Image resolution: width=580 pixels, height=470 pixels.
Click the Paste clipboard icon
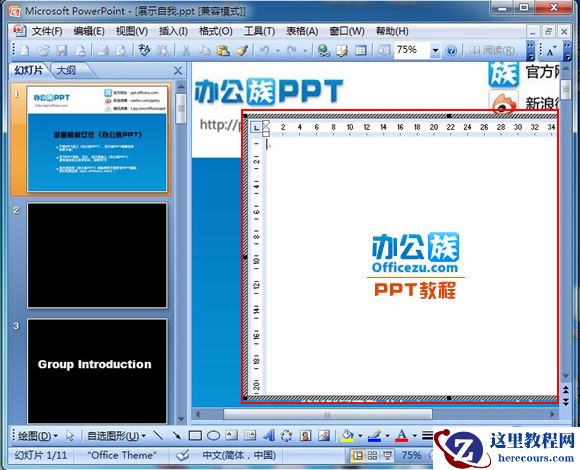(x=223, y=50)
